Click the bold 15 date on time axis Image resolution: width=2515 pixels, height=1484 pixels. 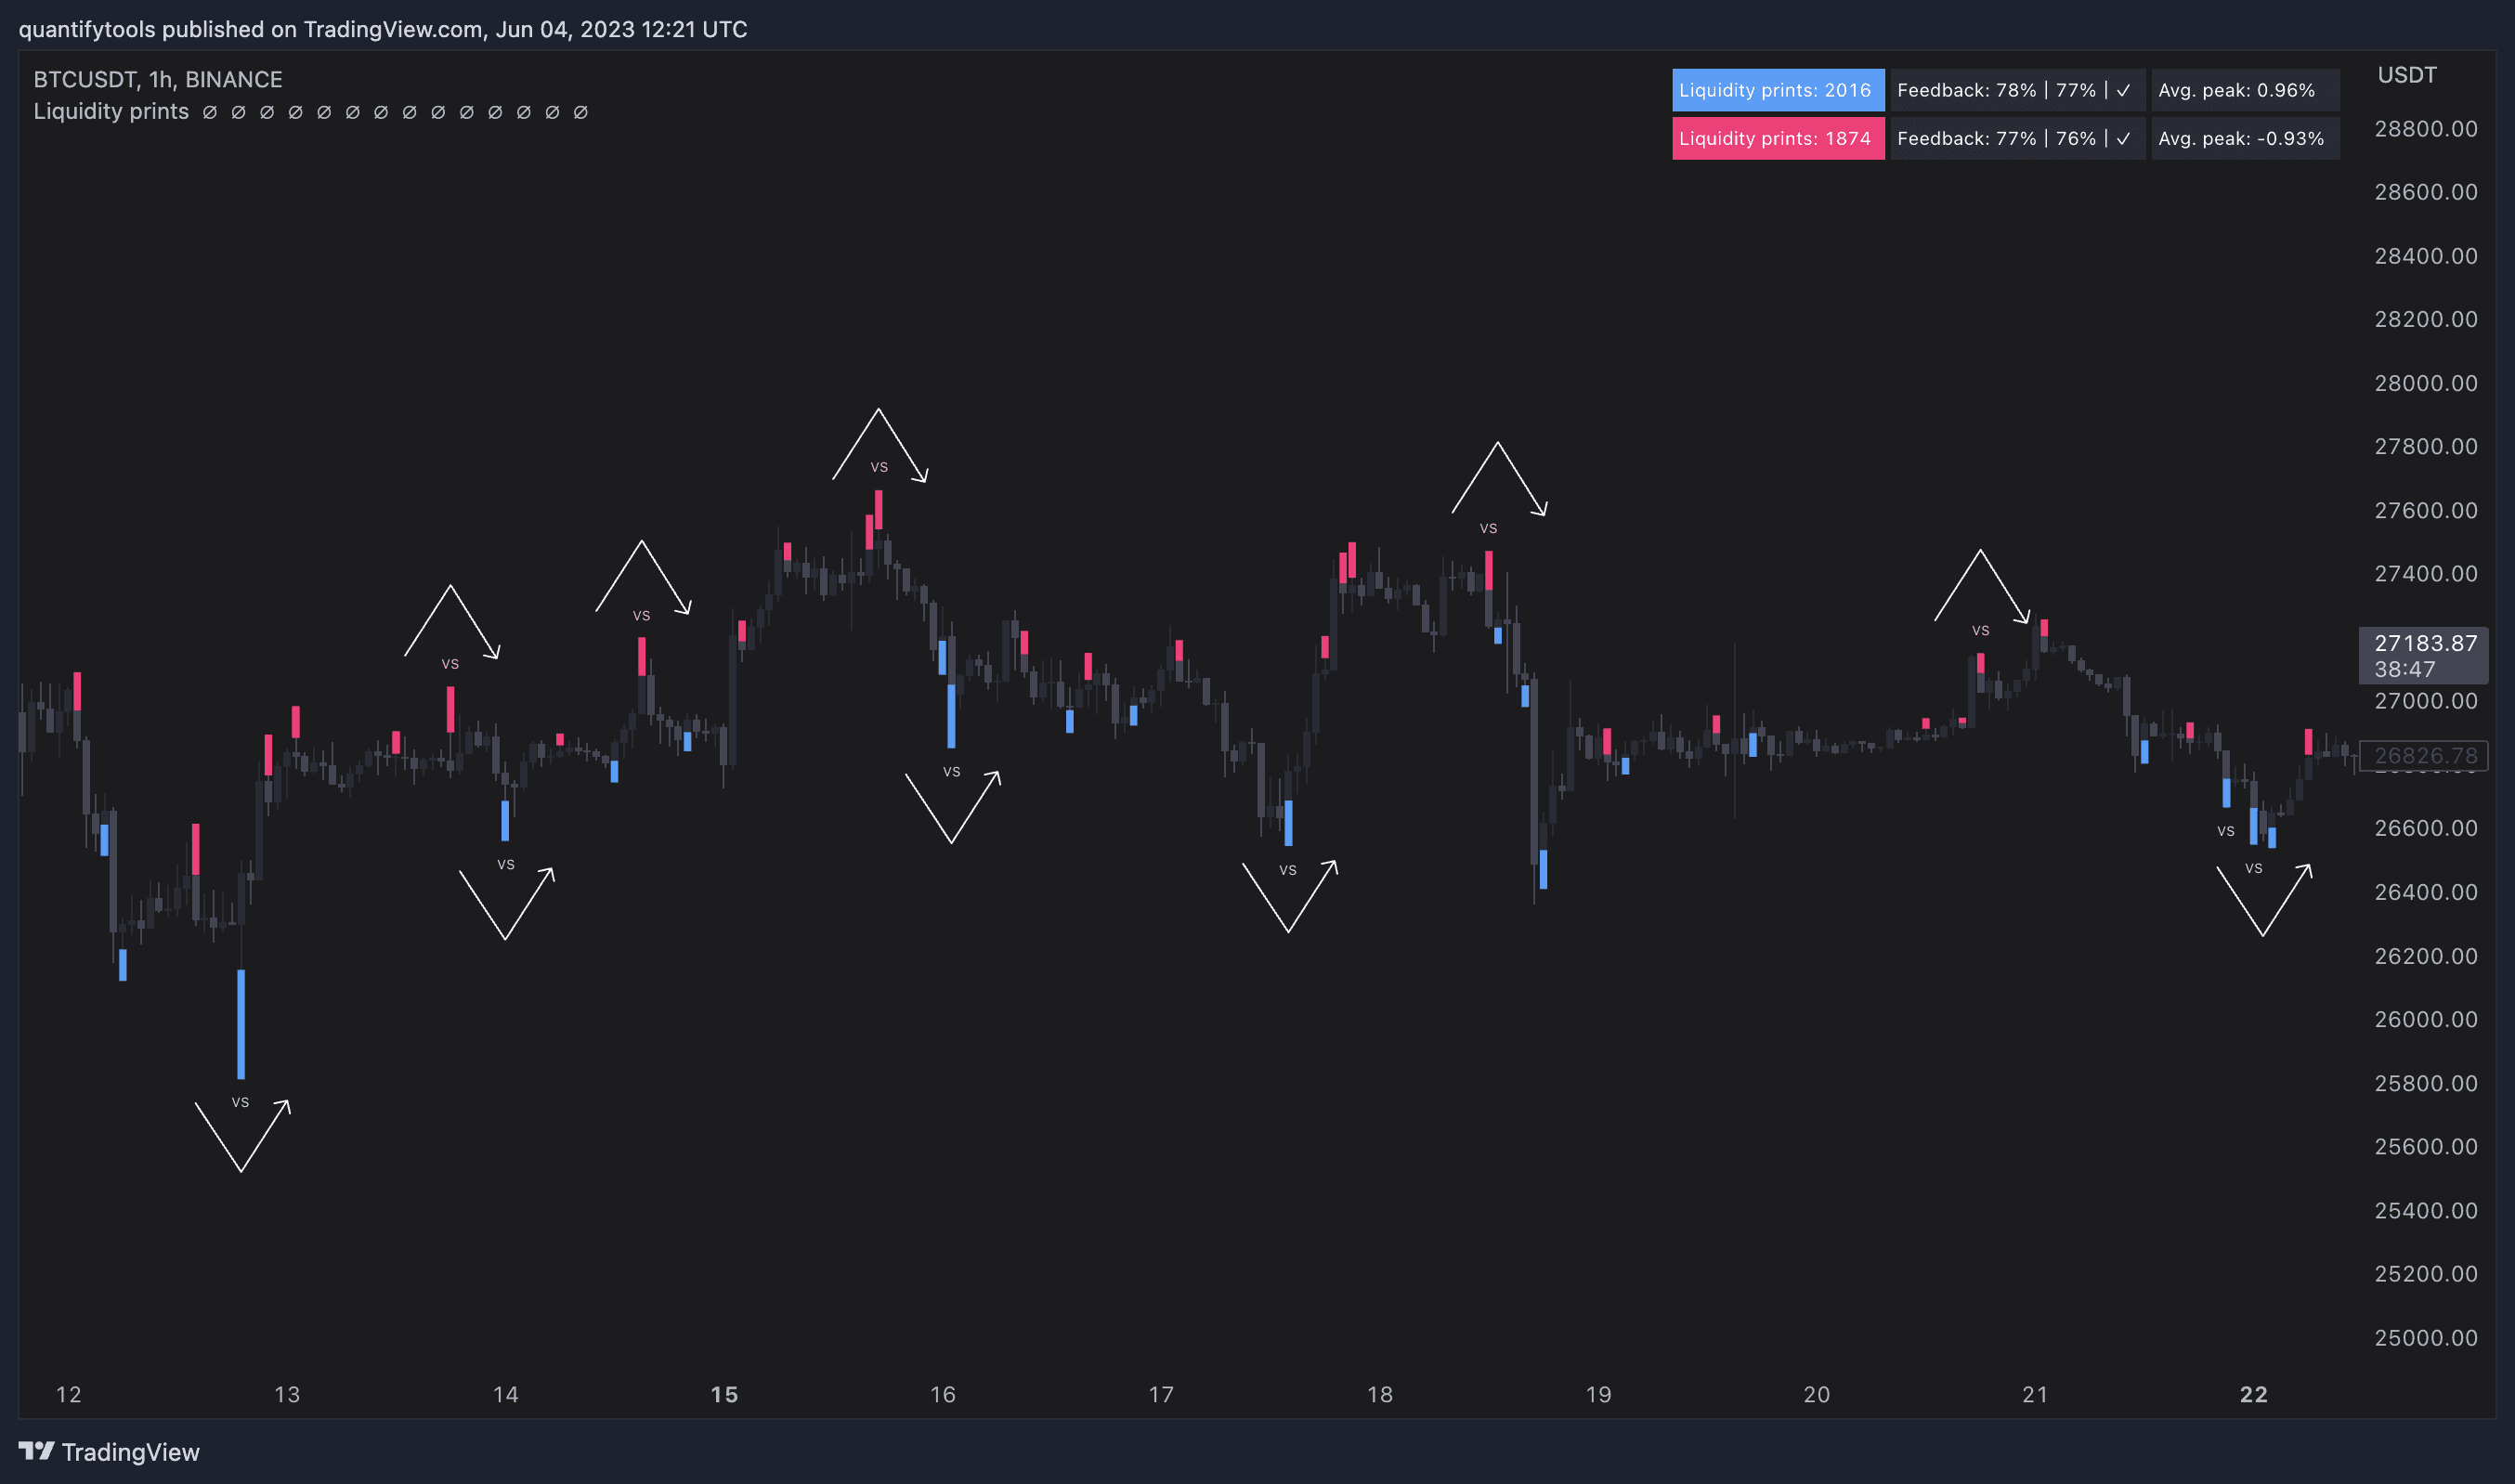[x=724, y=1394]
